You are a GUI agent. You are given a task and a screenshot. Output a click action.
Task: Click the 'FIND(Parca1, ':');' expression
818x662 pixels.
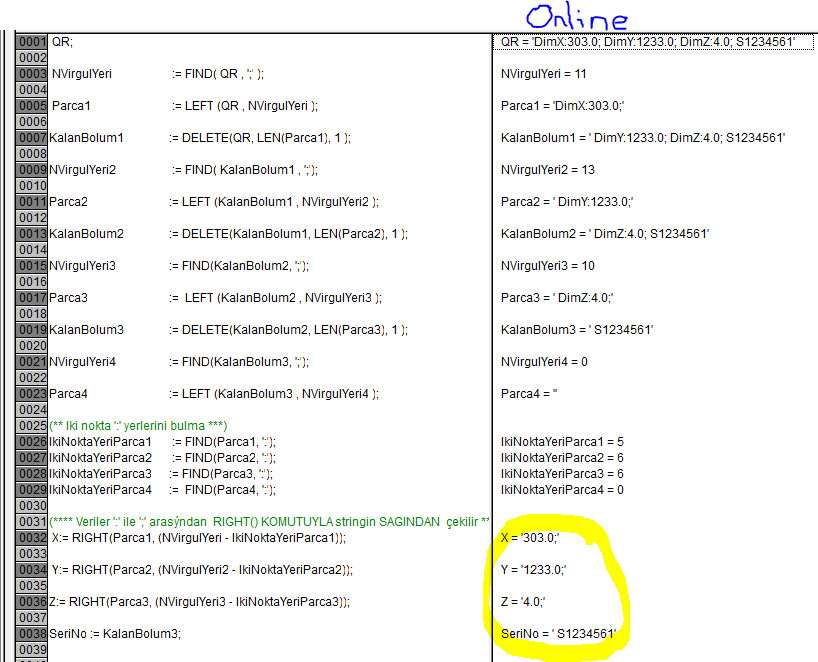[231, 442]
